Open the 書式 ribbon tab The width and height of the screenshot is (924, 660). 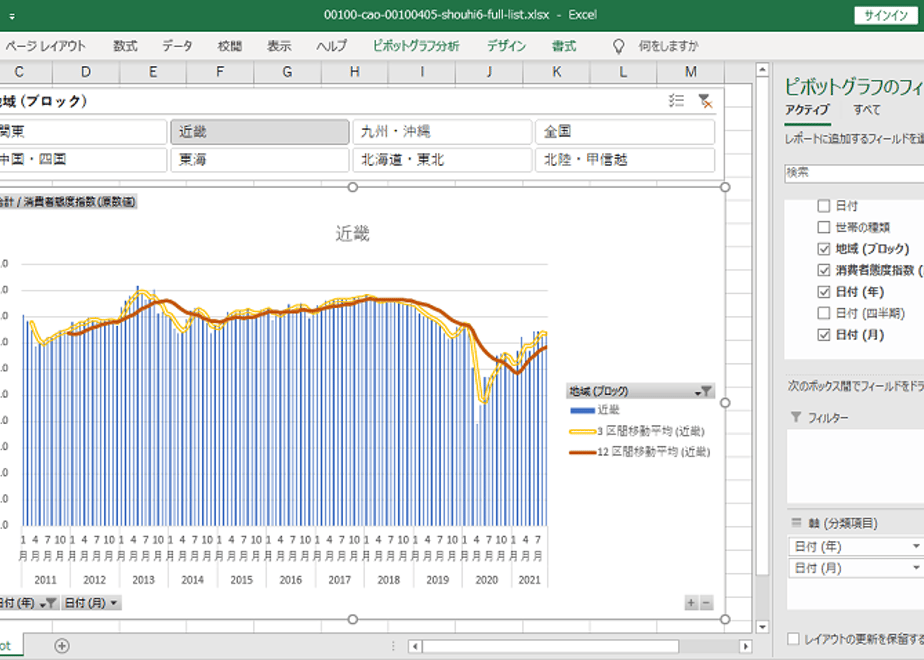[564, 46]
